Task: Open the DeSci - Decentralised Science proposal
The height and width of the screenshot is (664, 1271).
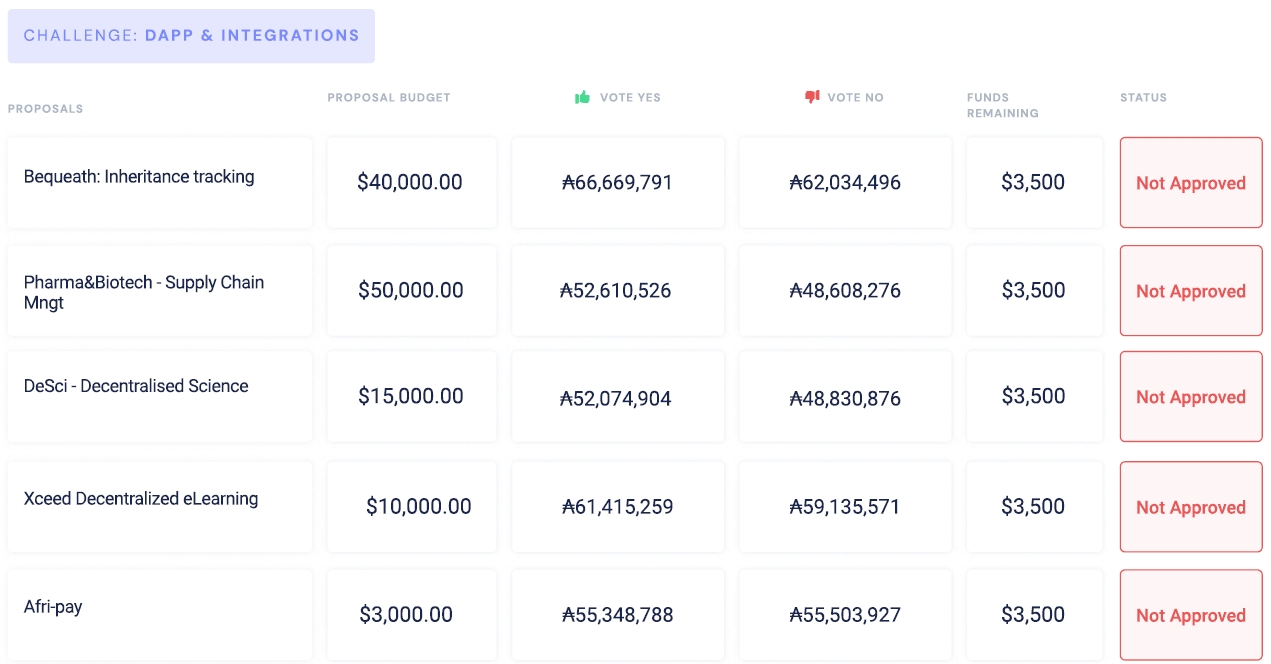Action: click(x=136, y=386)
